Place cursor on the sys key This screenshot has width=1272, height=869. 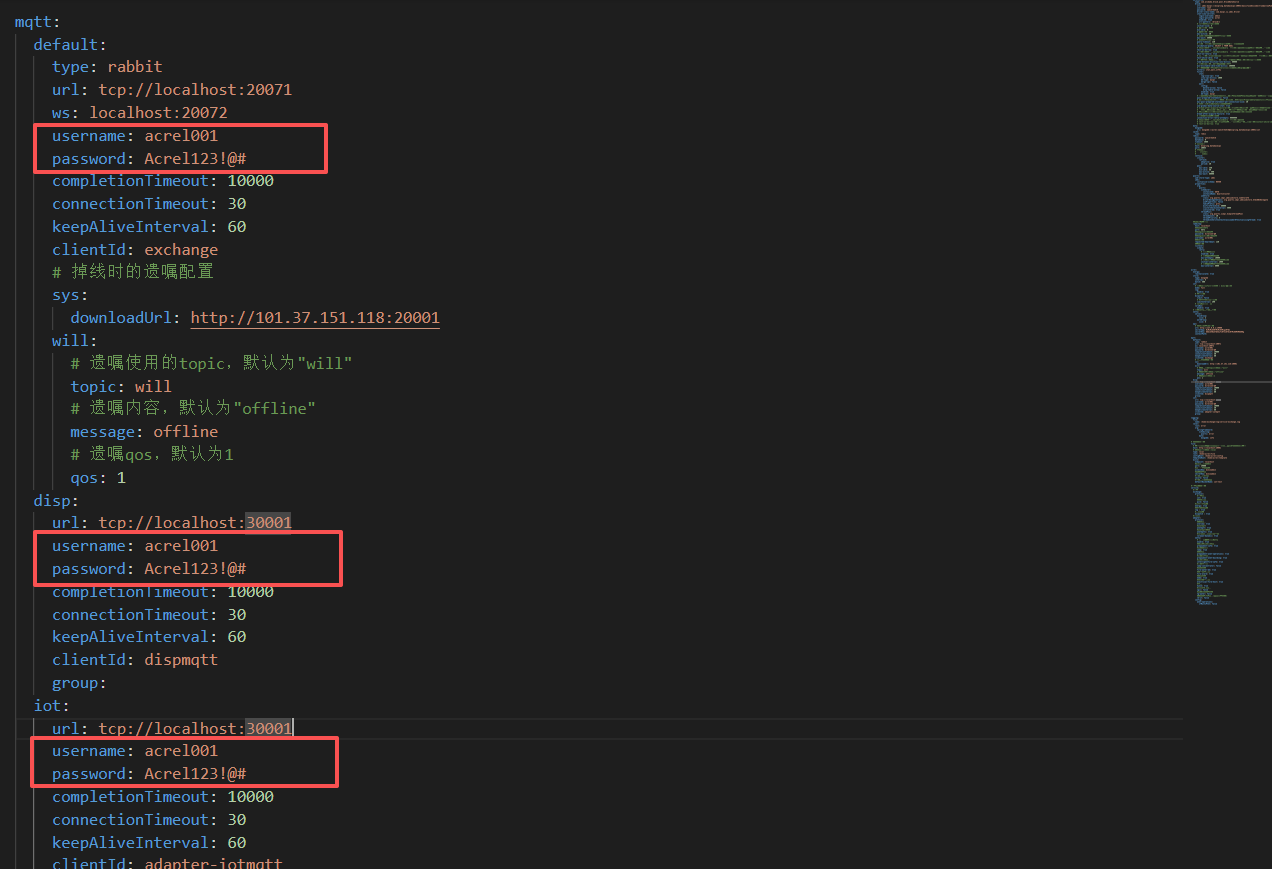(x=69, y=295)
